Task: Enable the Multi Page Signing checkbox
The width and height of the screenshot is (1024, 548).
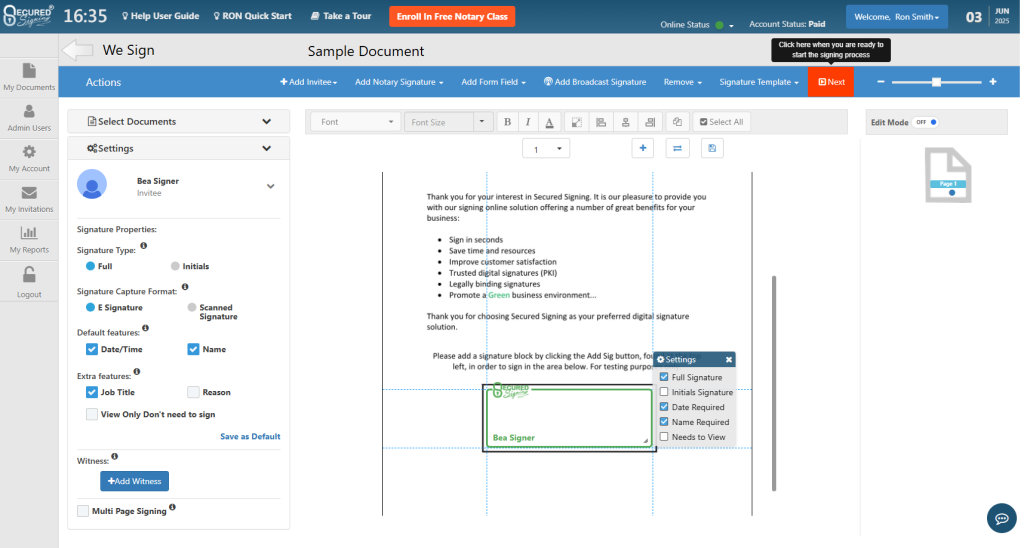Action: (x=83, y=511)
